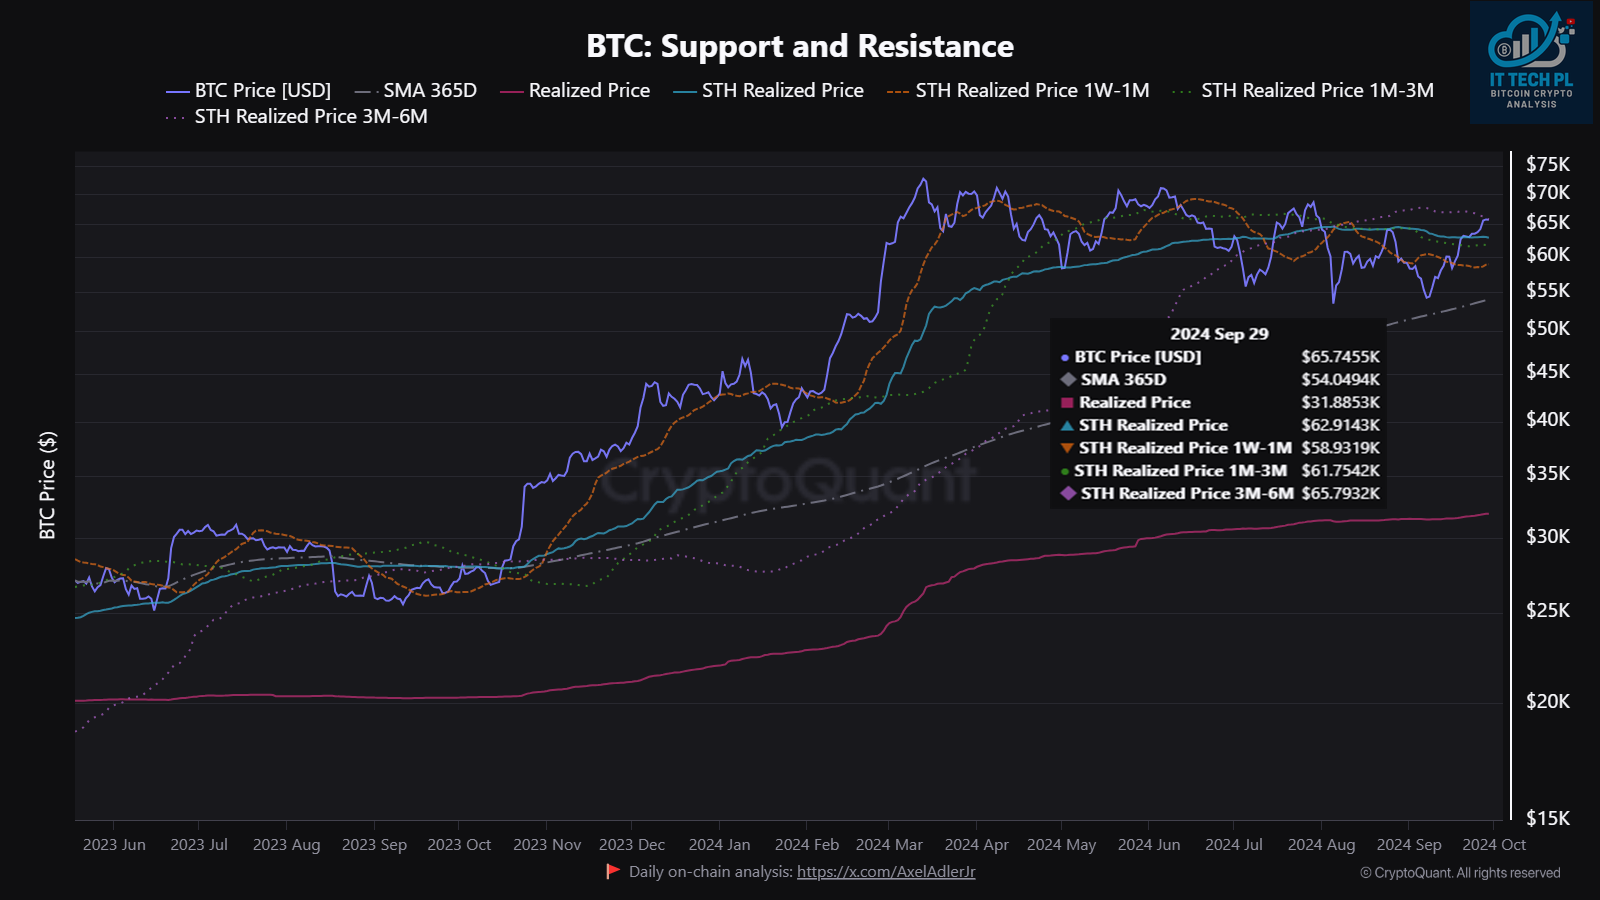Click the 2024 May x-axis label

click(1061, 845)
